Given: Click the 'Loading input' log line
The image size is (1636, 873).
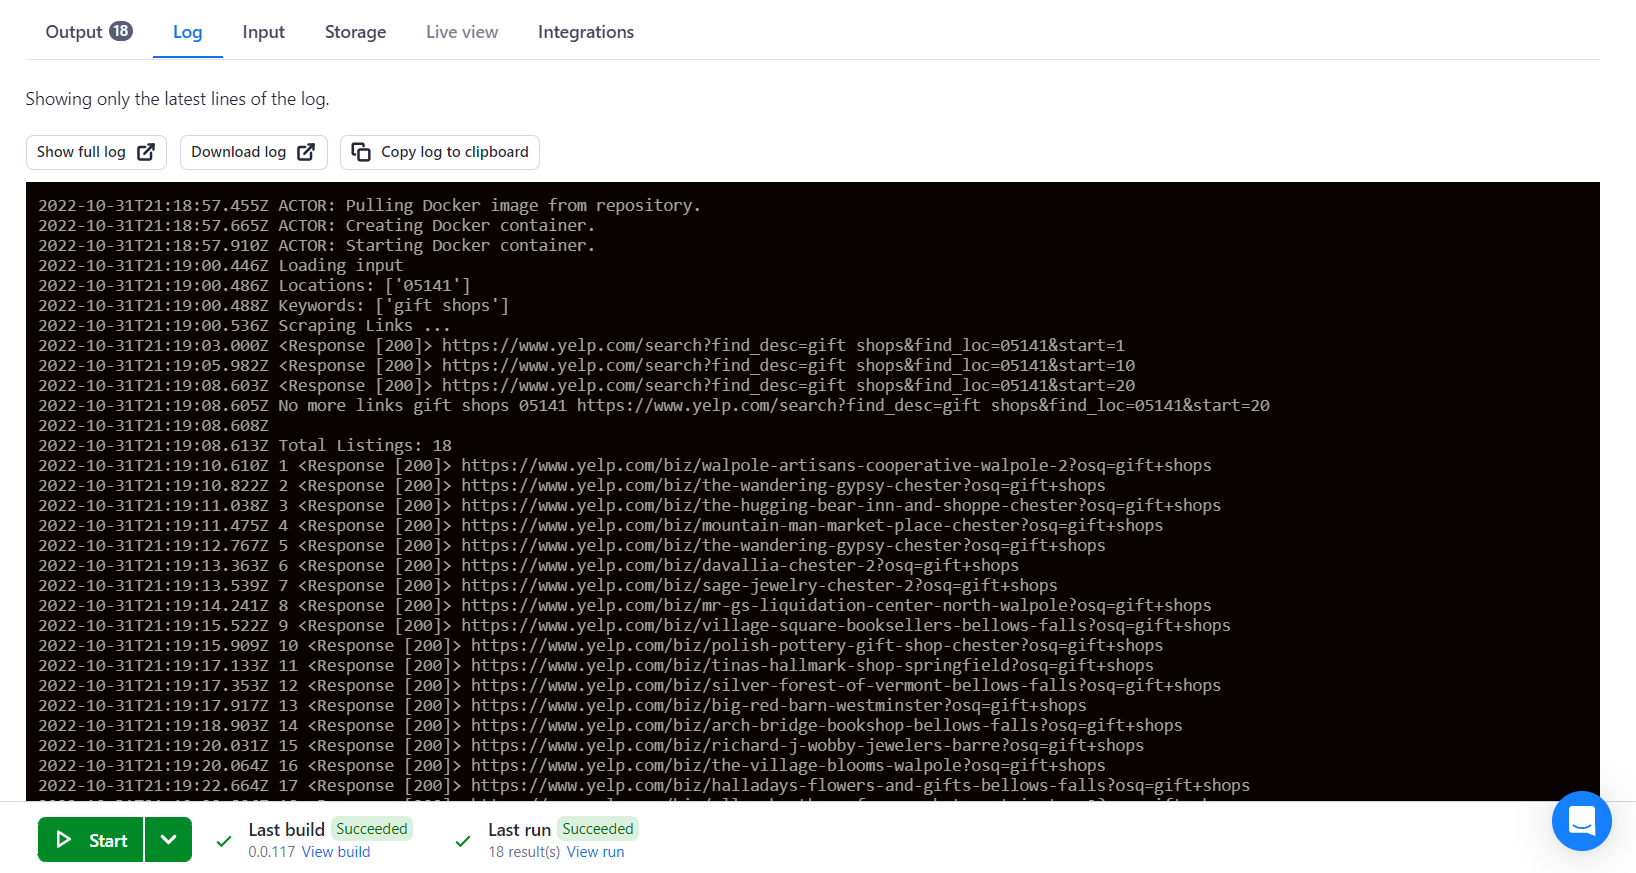Looking at the screenshot, I should 221,266.
